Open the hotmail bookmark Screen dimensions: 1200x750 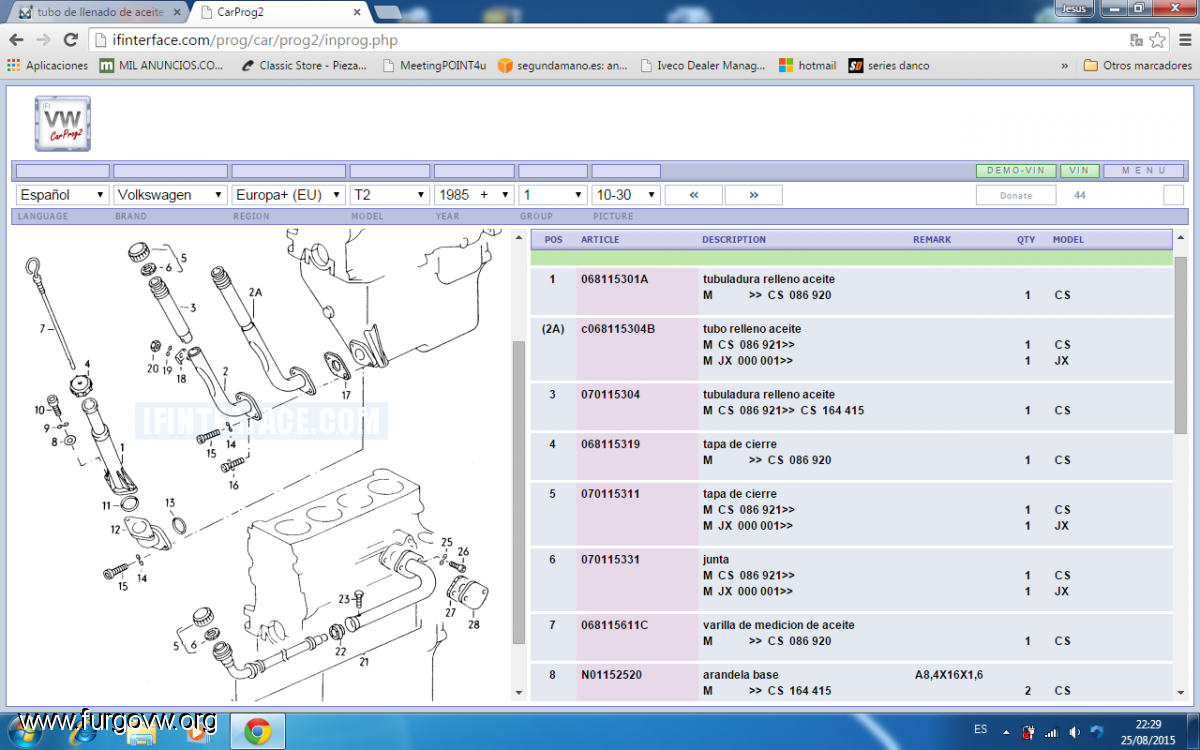click(808, 66)
